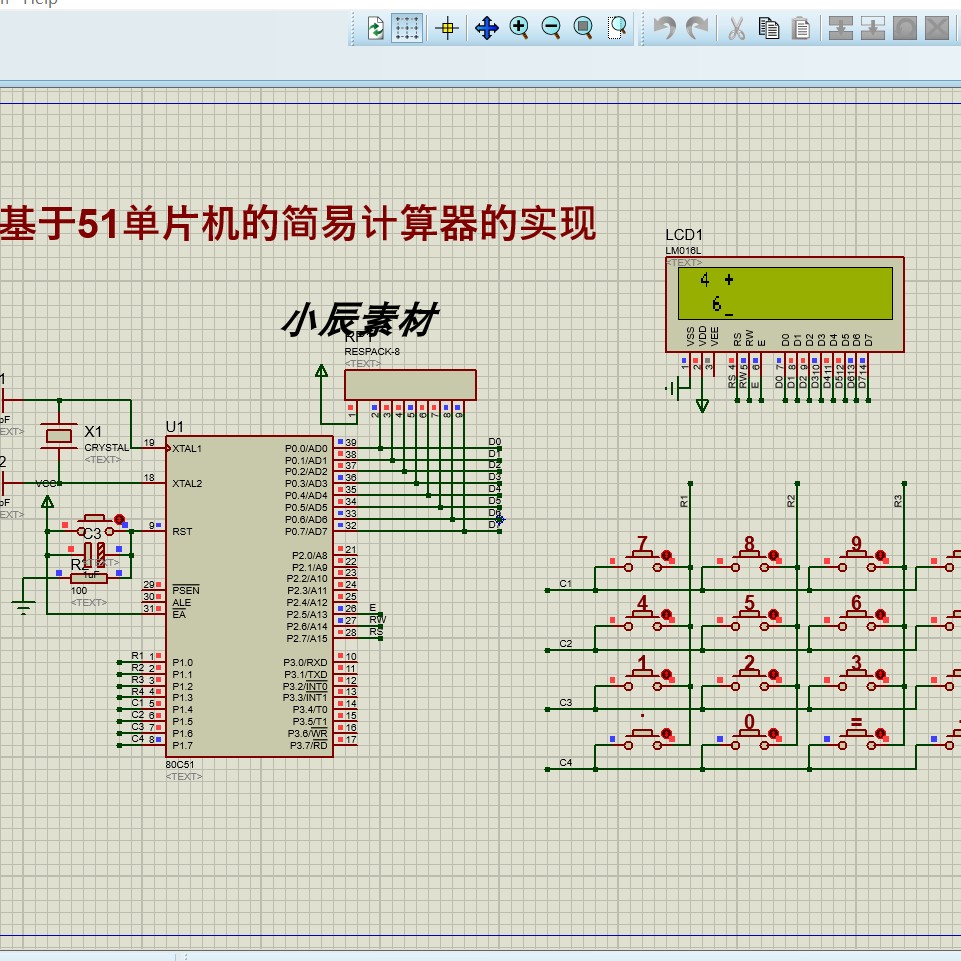Click the Zoom to view entire sheet icon
Viewport: 961px width, 961px height.
tap(583, 28)
